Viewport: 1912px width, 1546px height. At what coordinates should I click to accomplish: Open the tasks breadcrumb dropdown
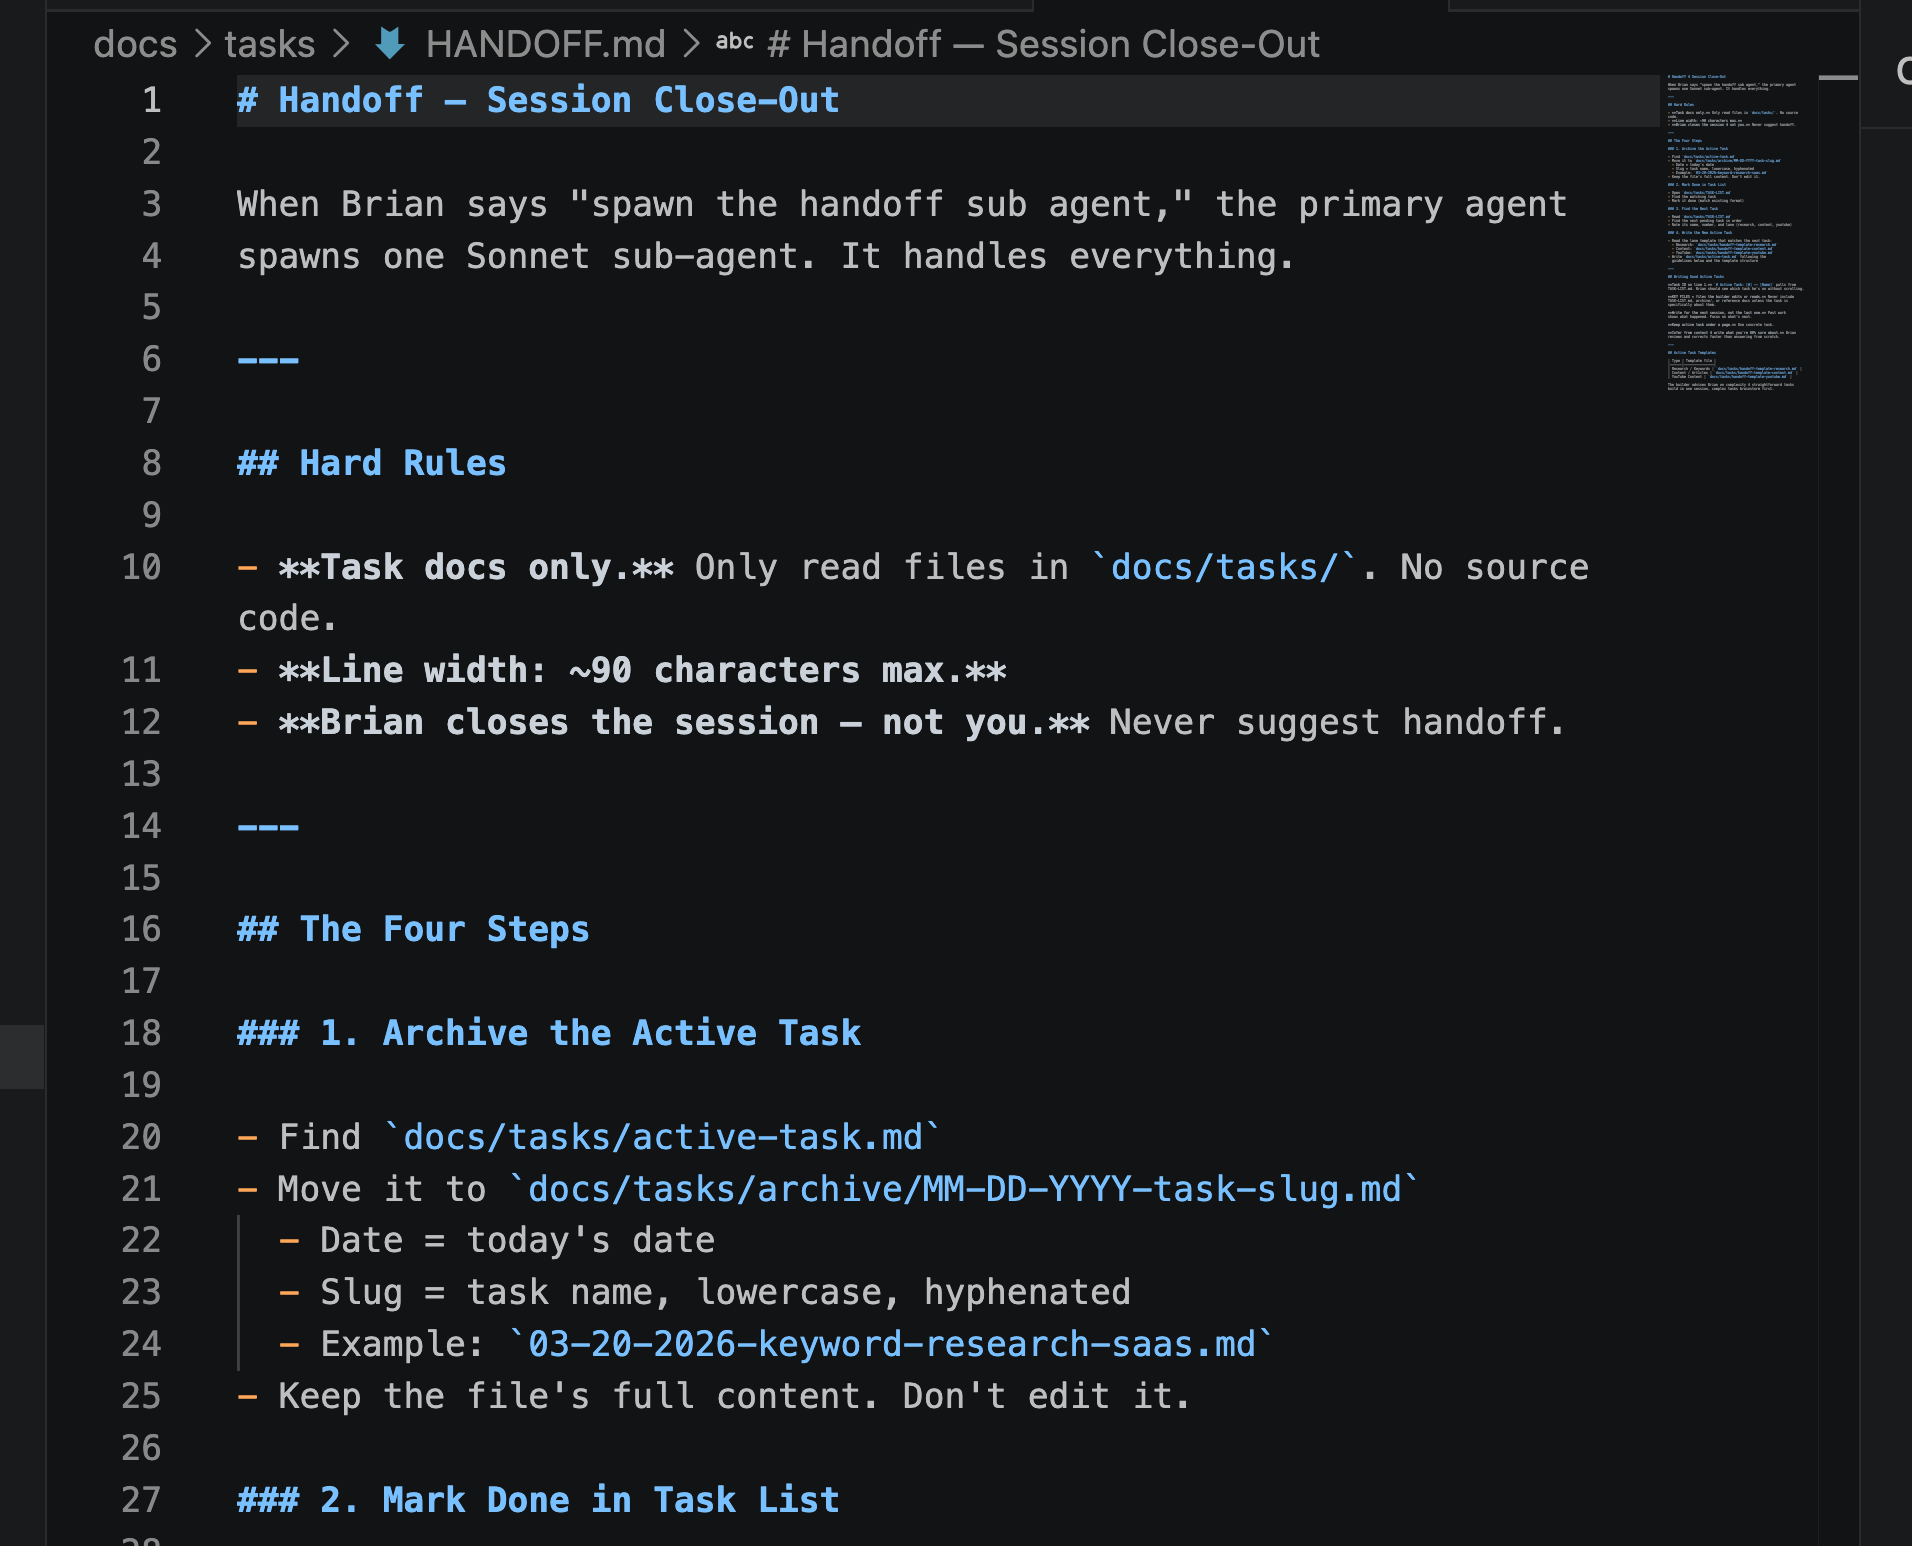268,44
